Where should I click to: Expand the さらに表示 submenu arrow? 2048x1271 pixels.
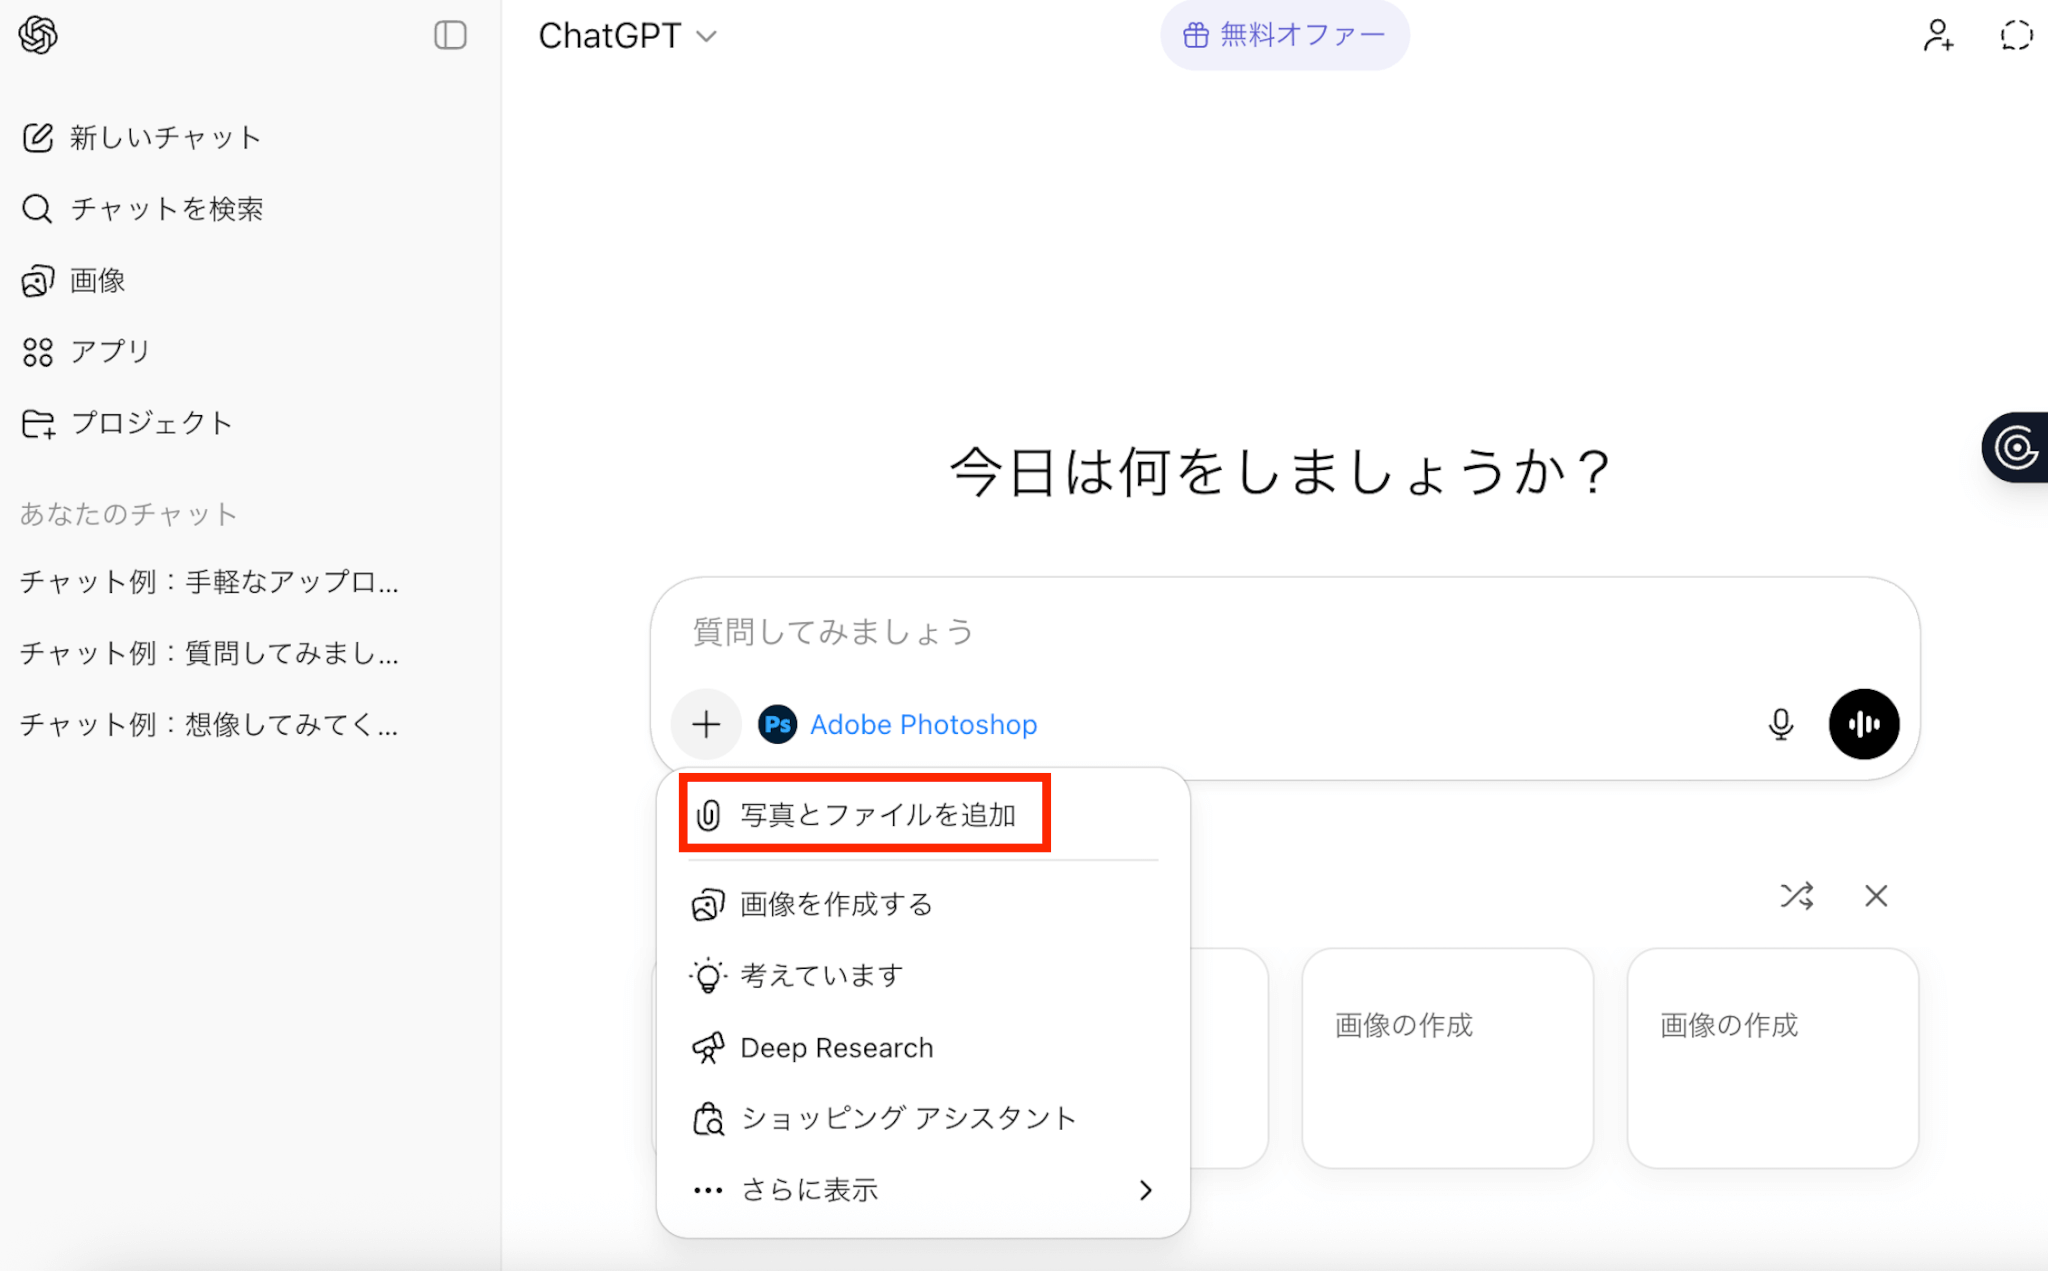click(x=1145, y=1190)
